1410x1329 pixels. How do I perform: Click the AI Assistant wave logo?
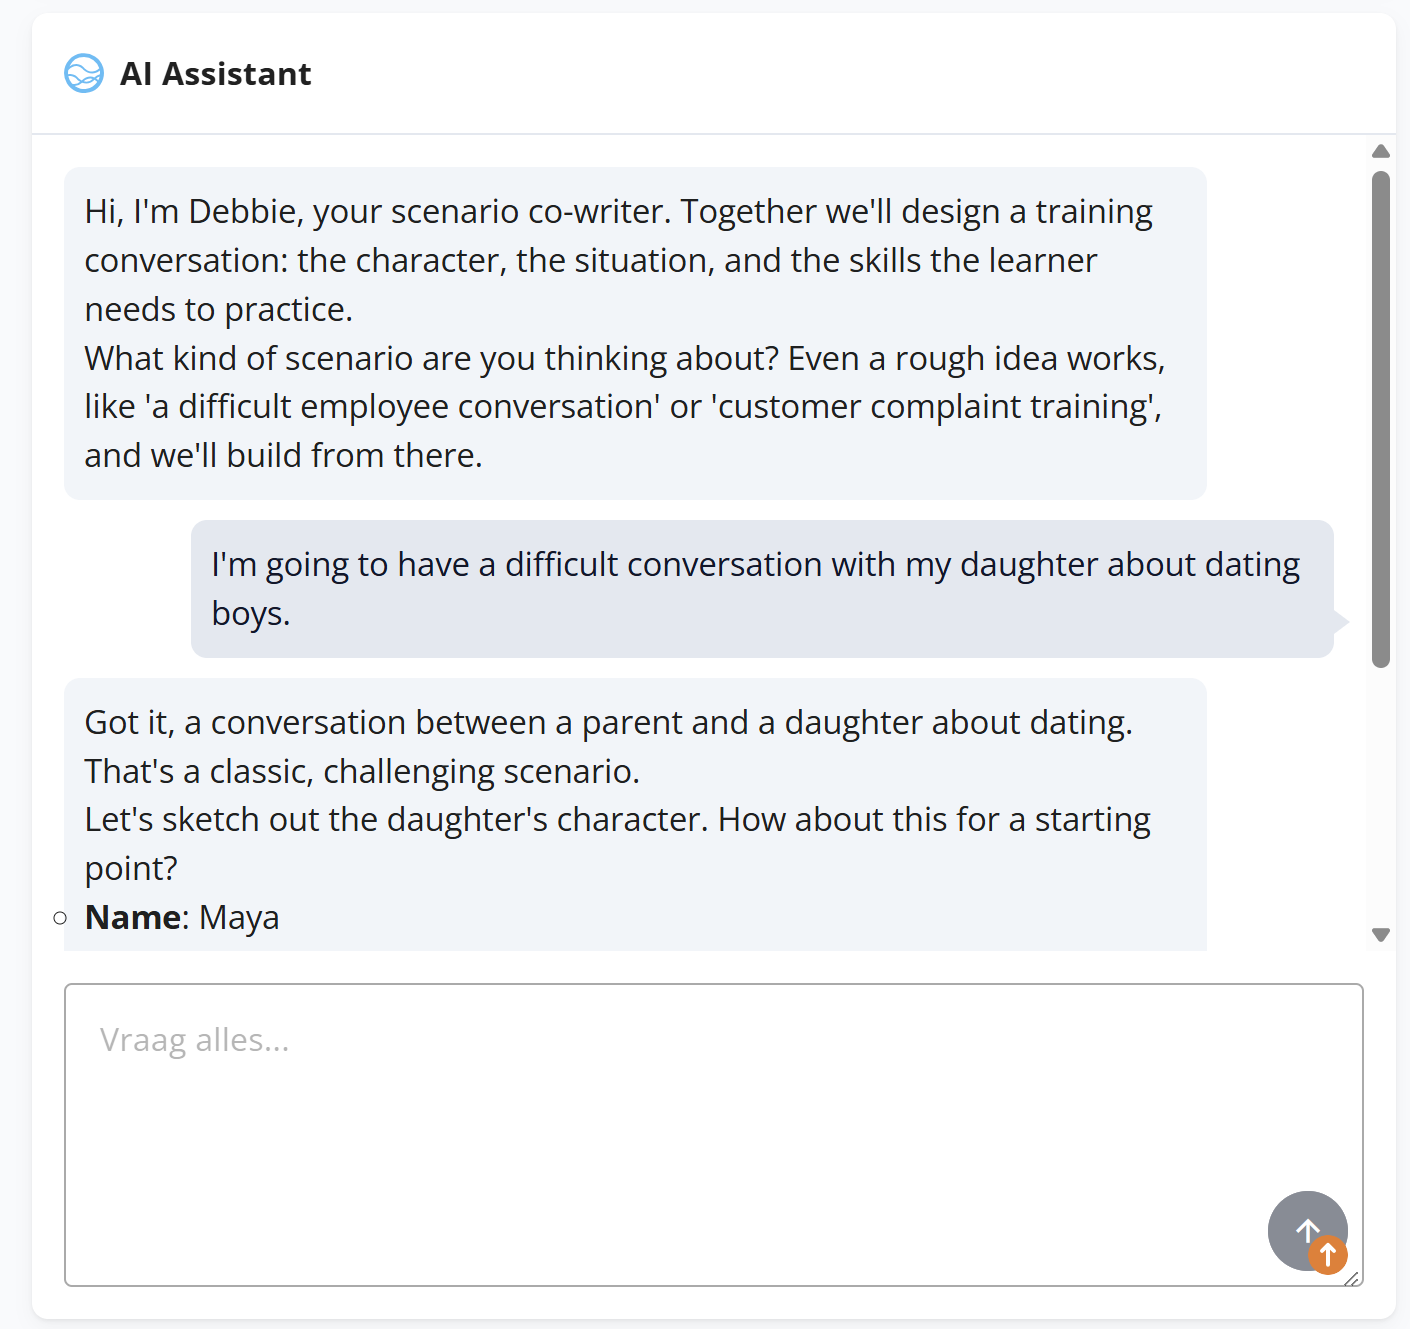(x=84, y=74)
